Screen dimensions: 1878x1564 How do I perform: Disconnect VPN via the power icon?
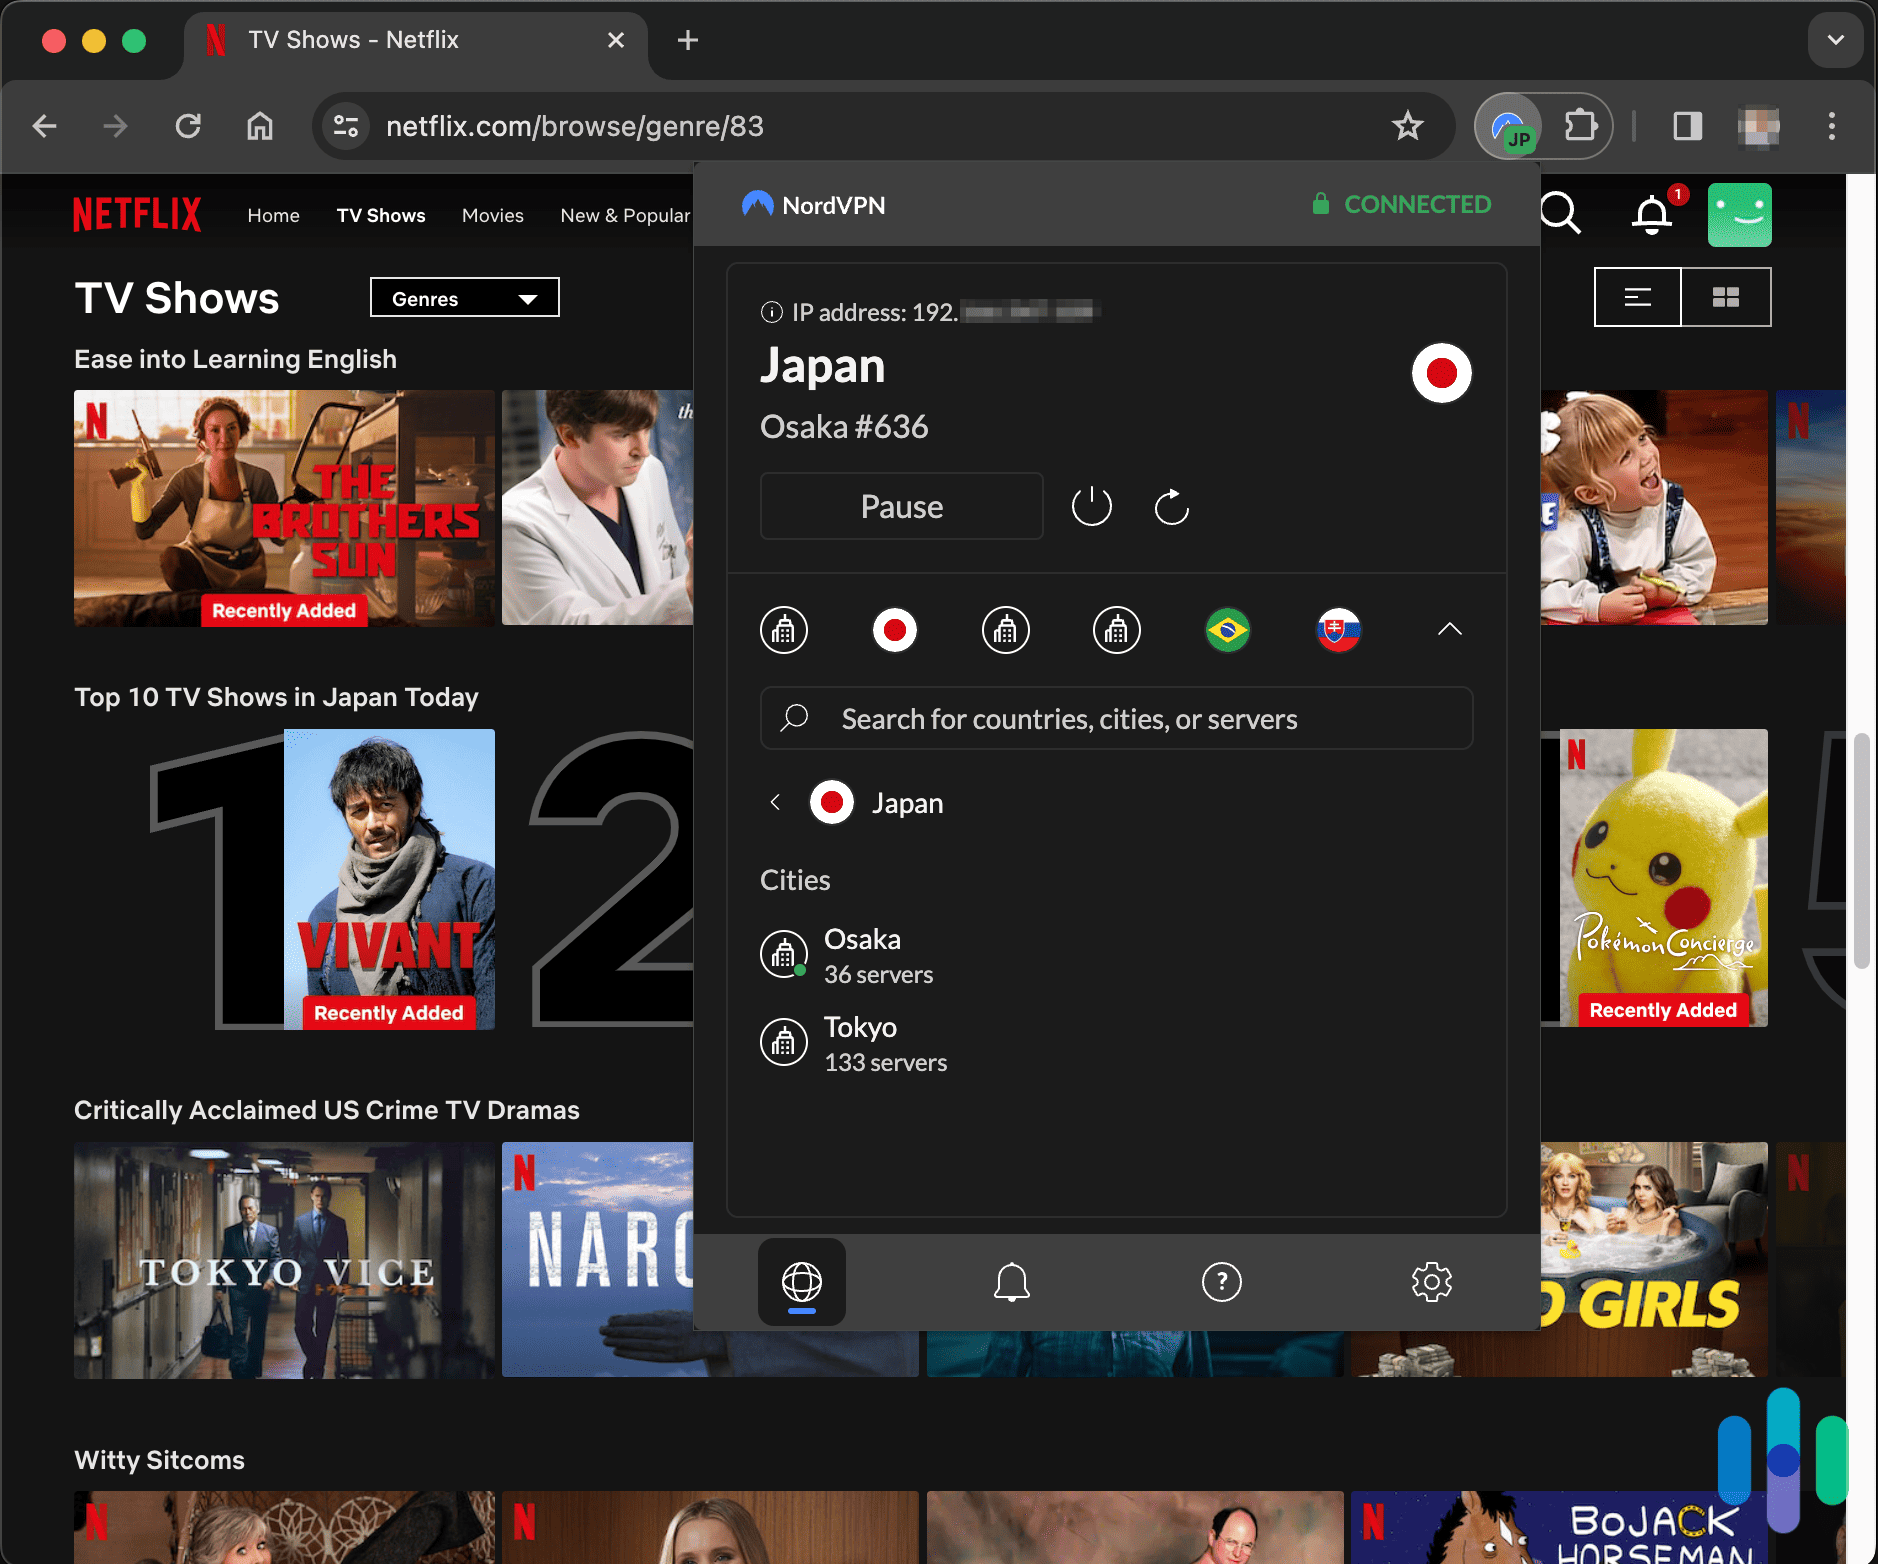pyautogui.click(x=1091, y=506)
